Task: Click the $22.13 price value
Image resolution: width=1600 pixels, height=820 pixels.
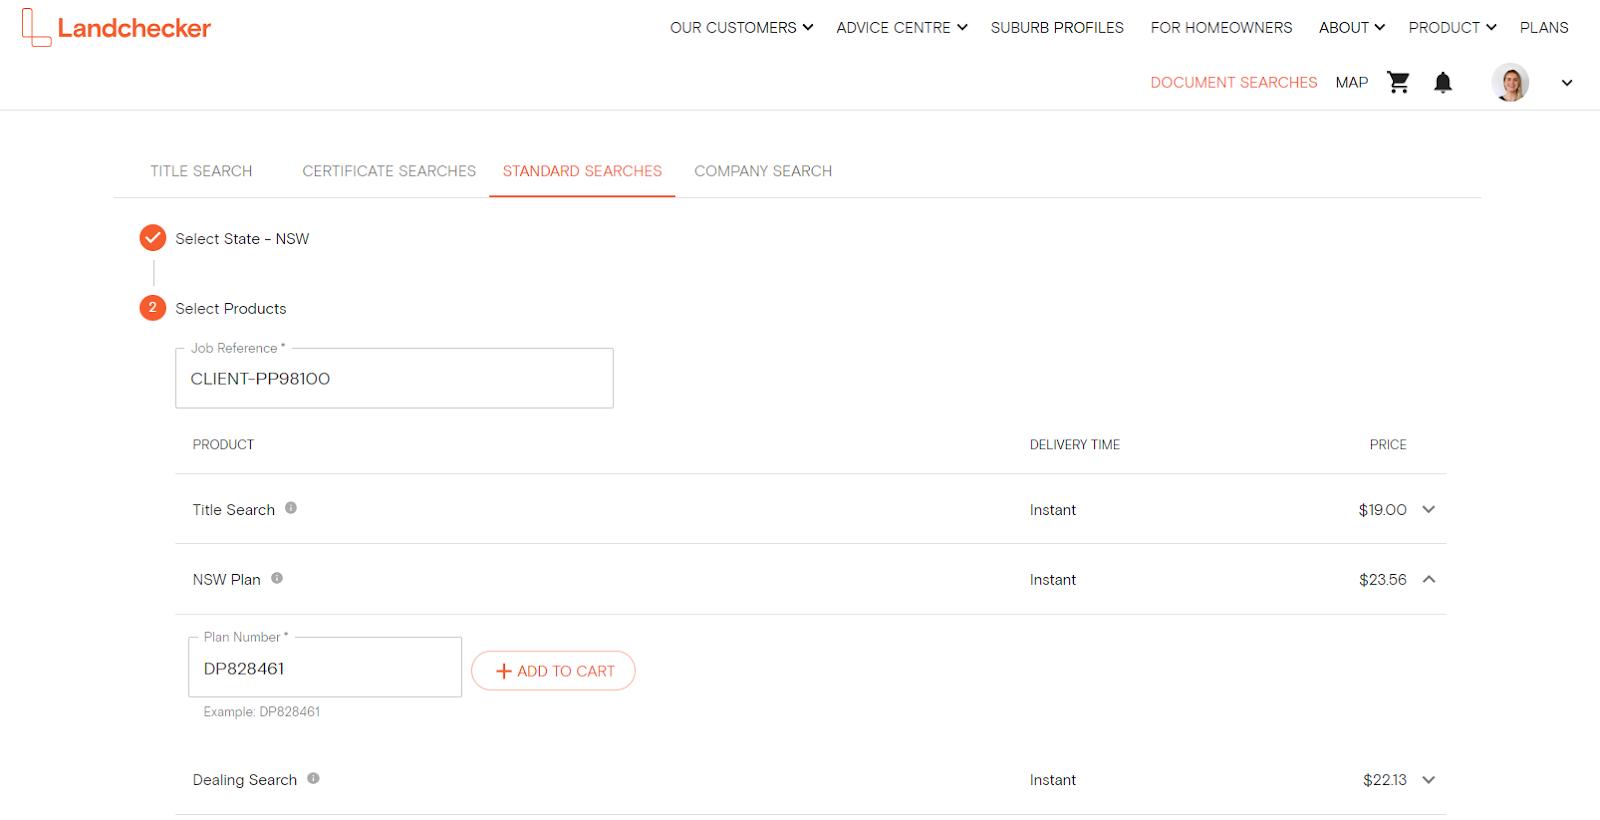Action: pos(1384,780)
